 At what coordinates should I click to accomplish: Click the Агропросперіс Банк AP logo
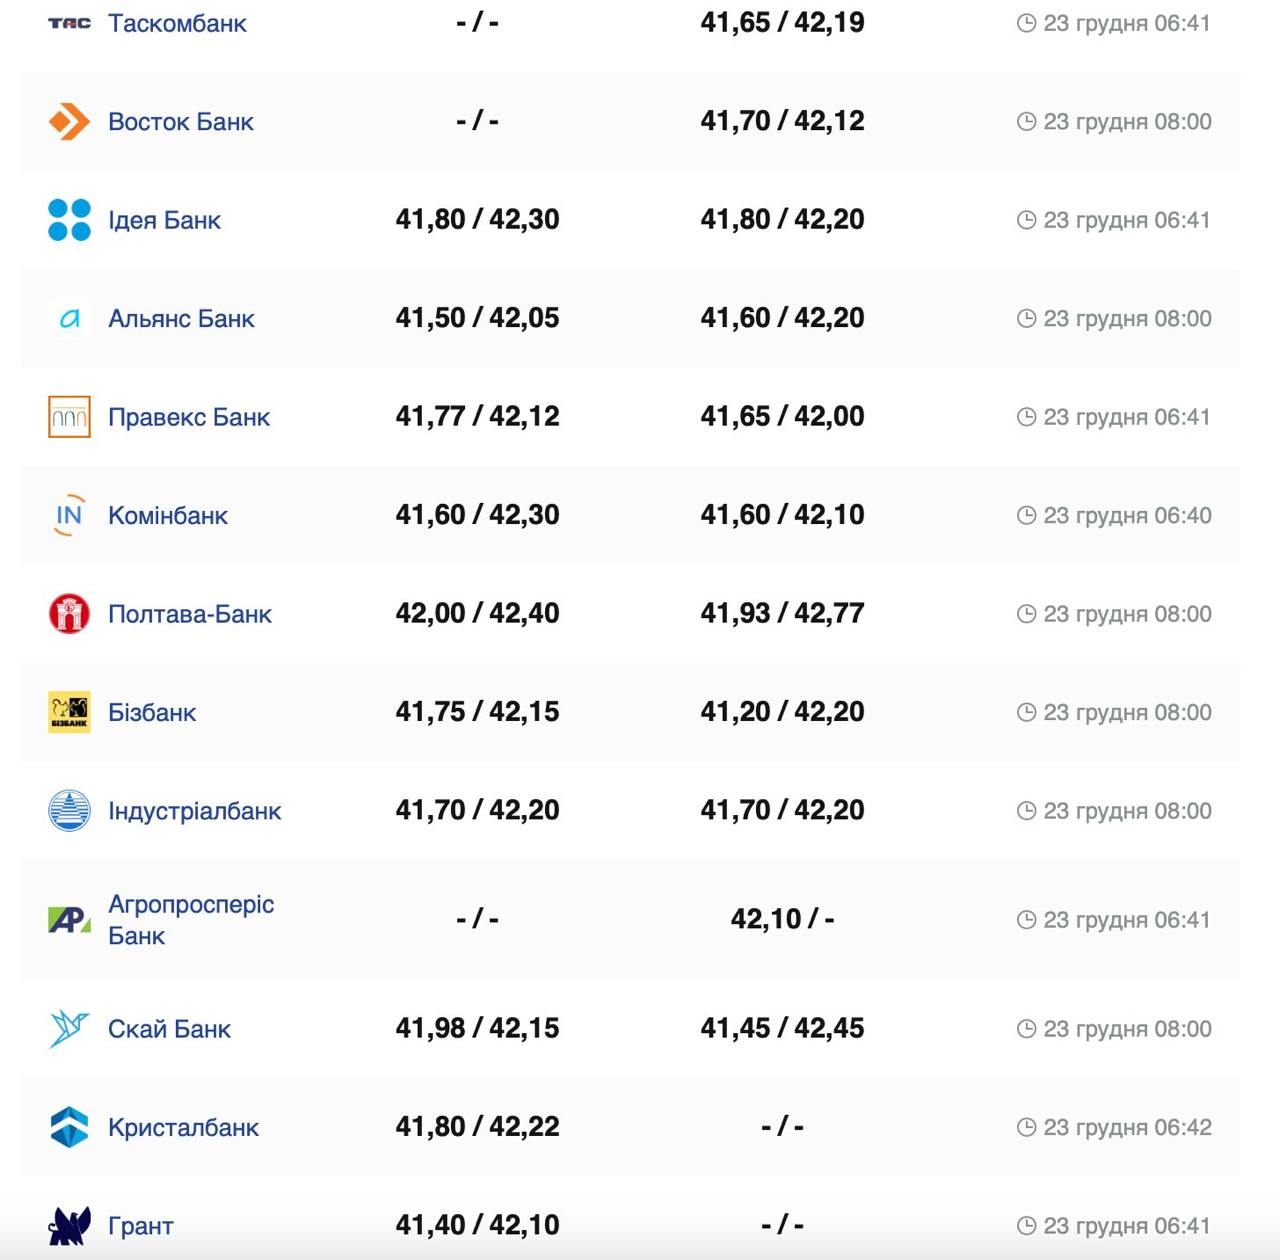click(69, 920)
